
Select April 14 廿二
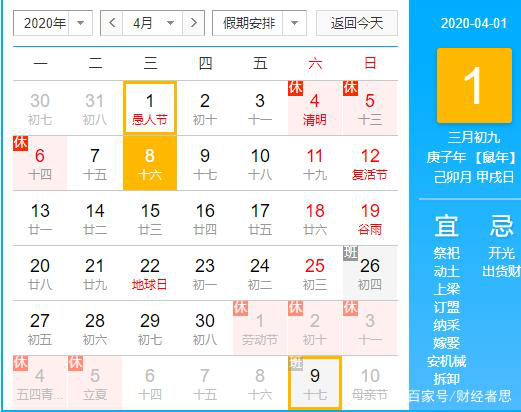click(x=95, y=218)
